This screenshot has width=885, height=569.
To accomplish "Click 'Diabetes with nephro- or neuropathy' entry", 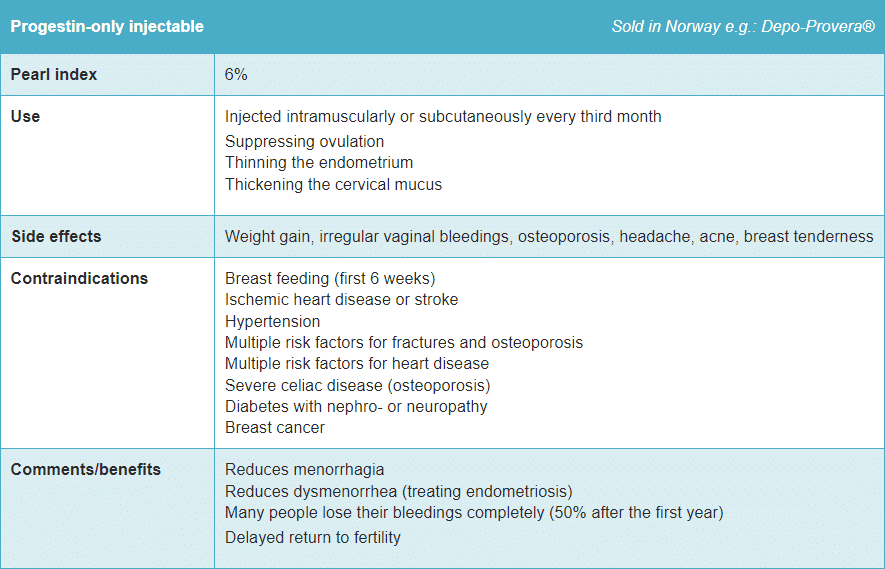I will [x=356, y=407].
